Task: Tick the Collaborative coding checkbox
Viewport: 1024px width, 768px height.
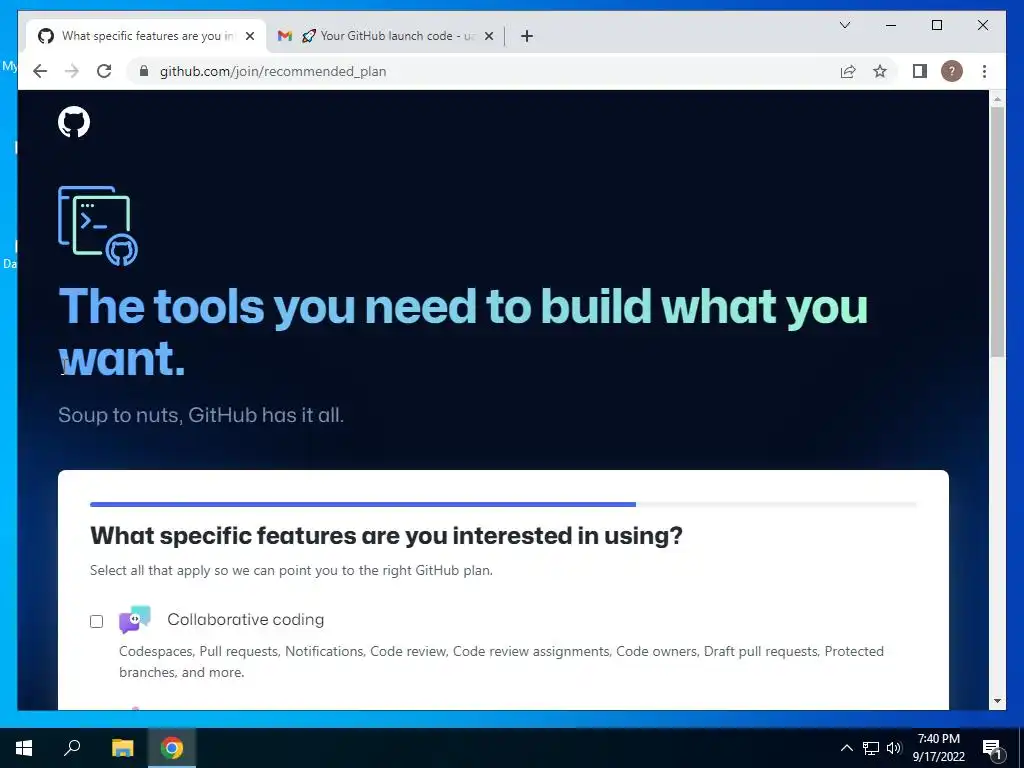Action: coord(97,621)
